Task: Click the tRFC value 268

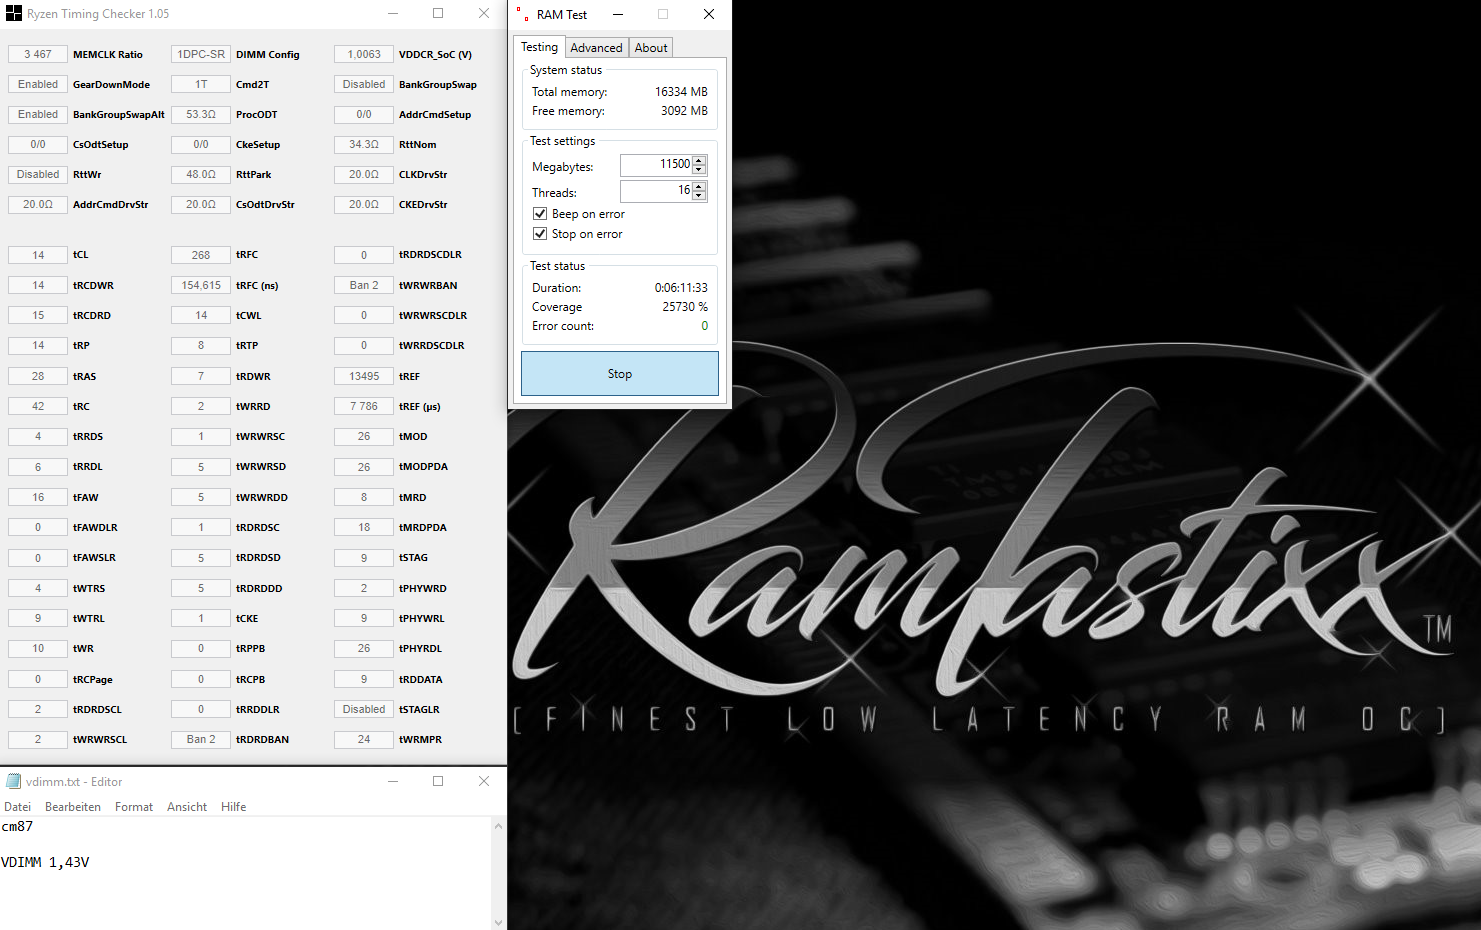Action: [x=201, y=255]
